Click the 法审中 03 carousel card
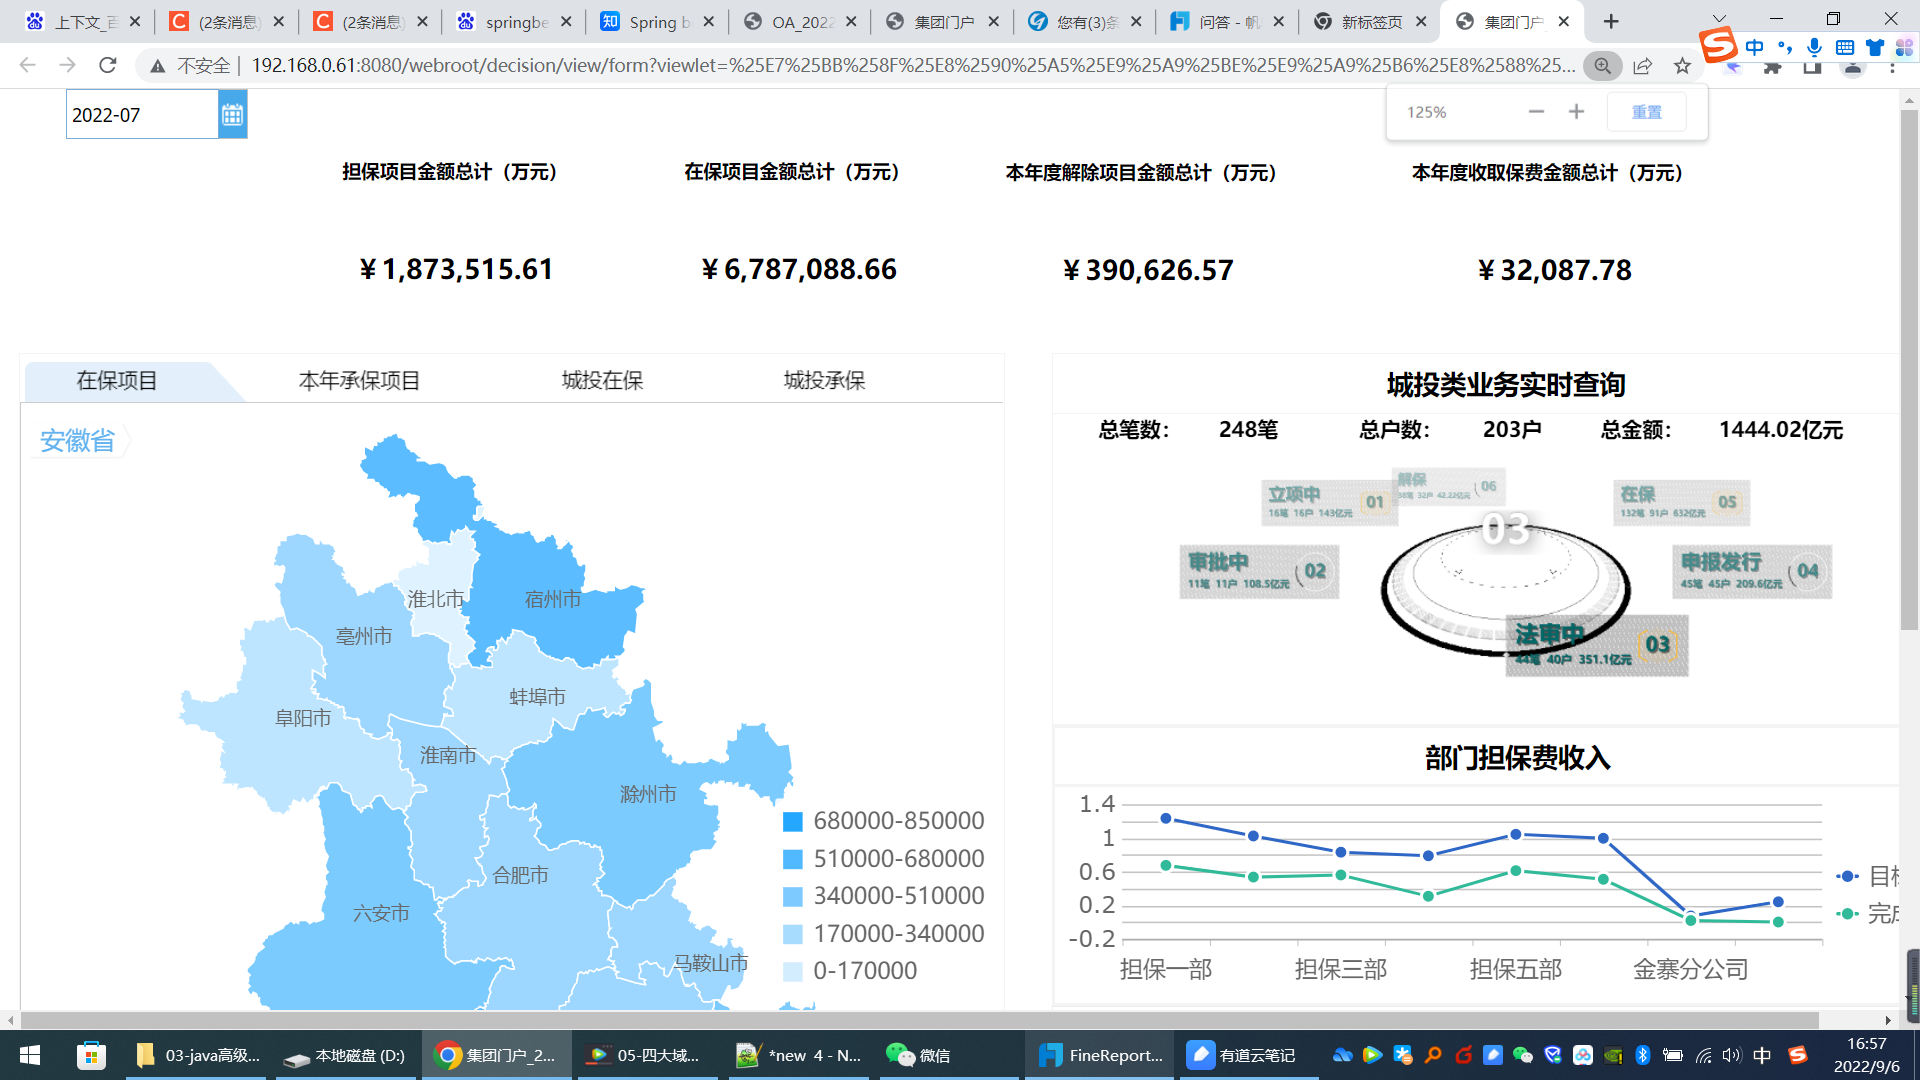This screenshot has height=1080, width=1920. click(x=1597, y=646)
